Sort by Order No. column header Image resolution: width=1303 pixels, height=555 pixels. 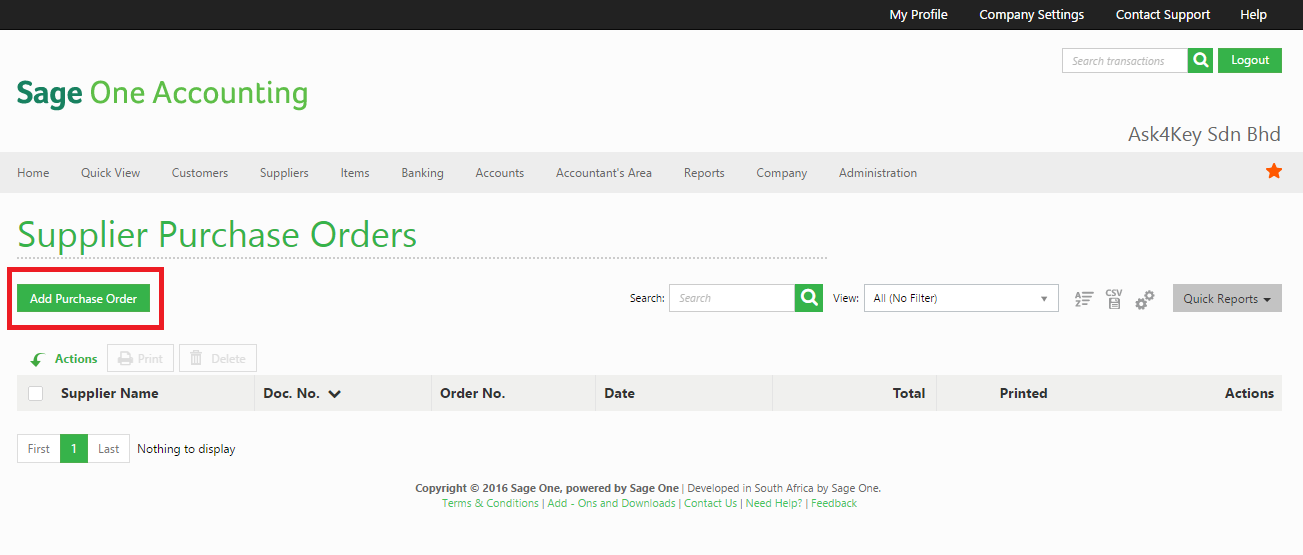click(x=473, y=393)
